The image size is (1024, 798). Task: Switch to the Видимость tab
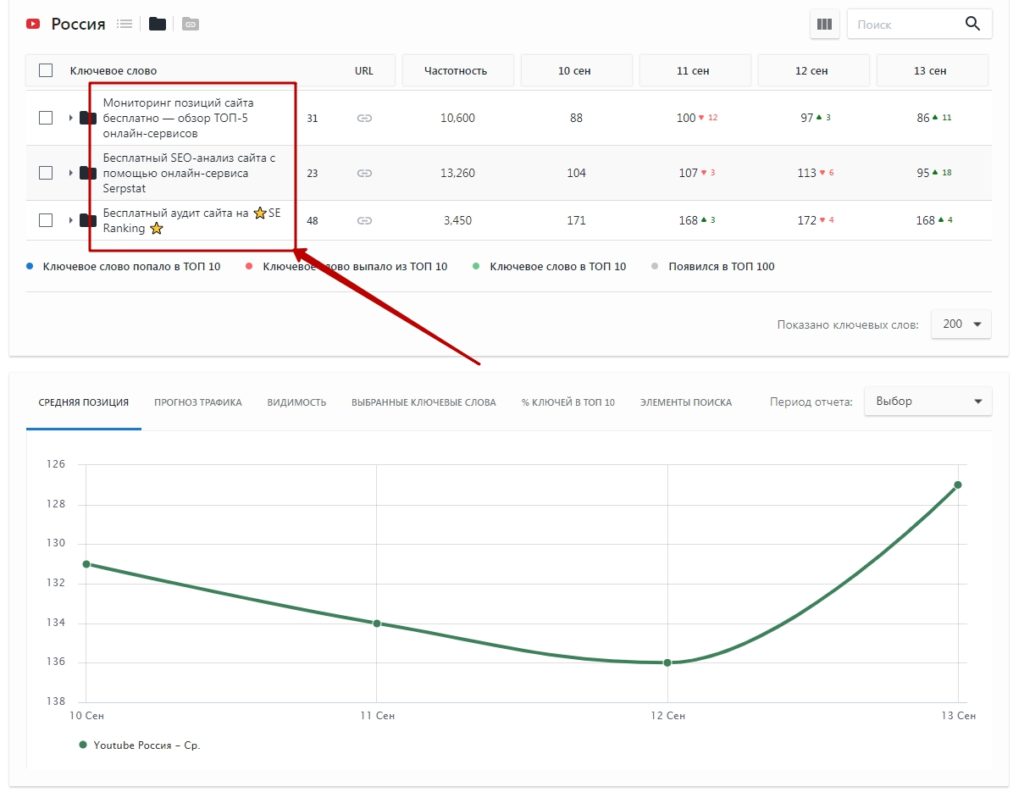[296, 402]
